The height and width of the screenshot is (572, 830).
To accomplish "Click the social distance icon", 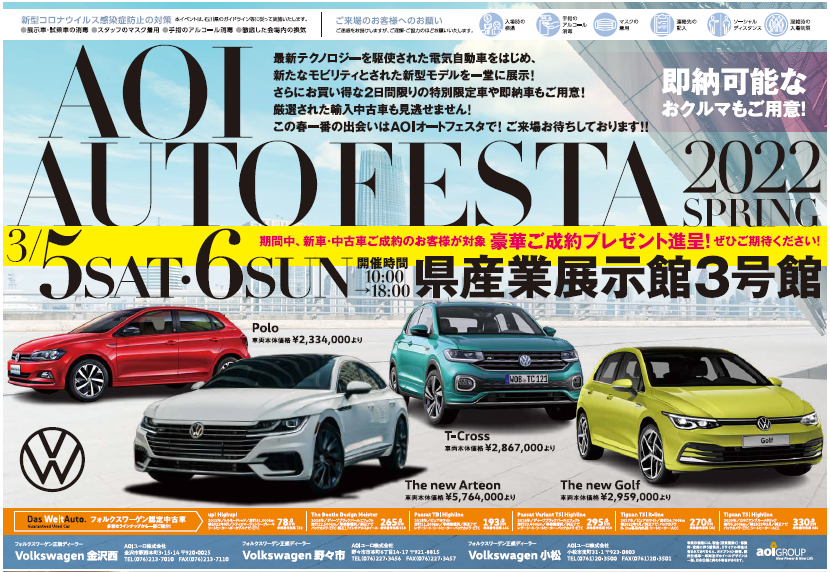I will 719,24.
